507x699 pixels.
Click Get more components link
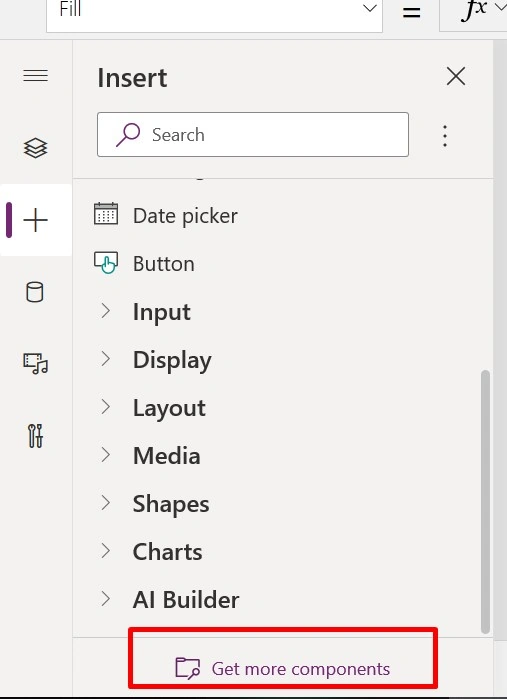pyautogui.click(x=301, y=669)
